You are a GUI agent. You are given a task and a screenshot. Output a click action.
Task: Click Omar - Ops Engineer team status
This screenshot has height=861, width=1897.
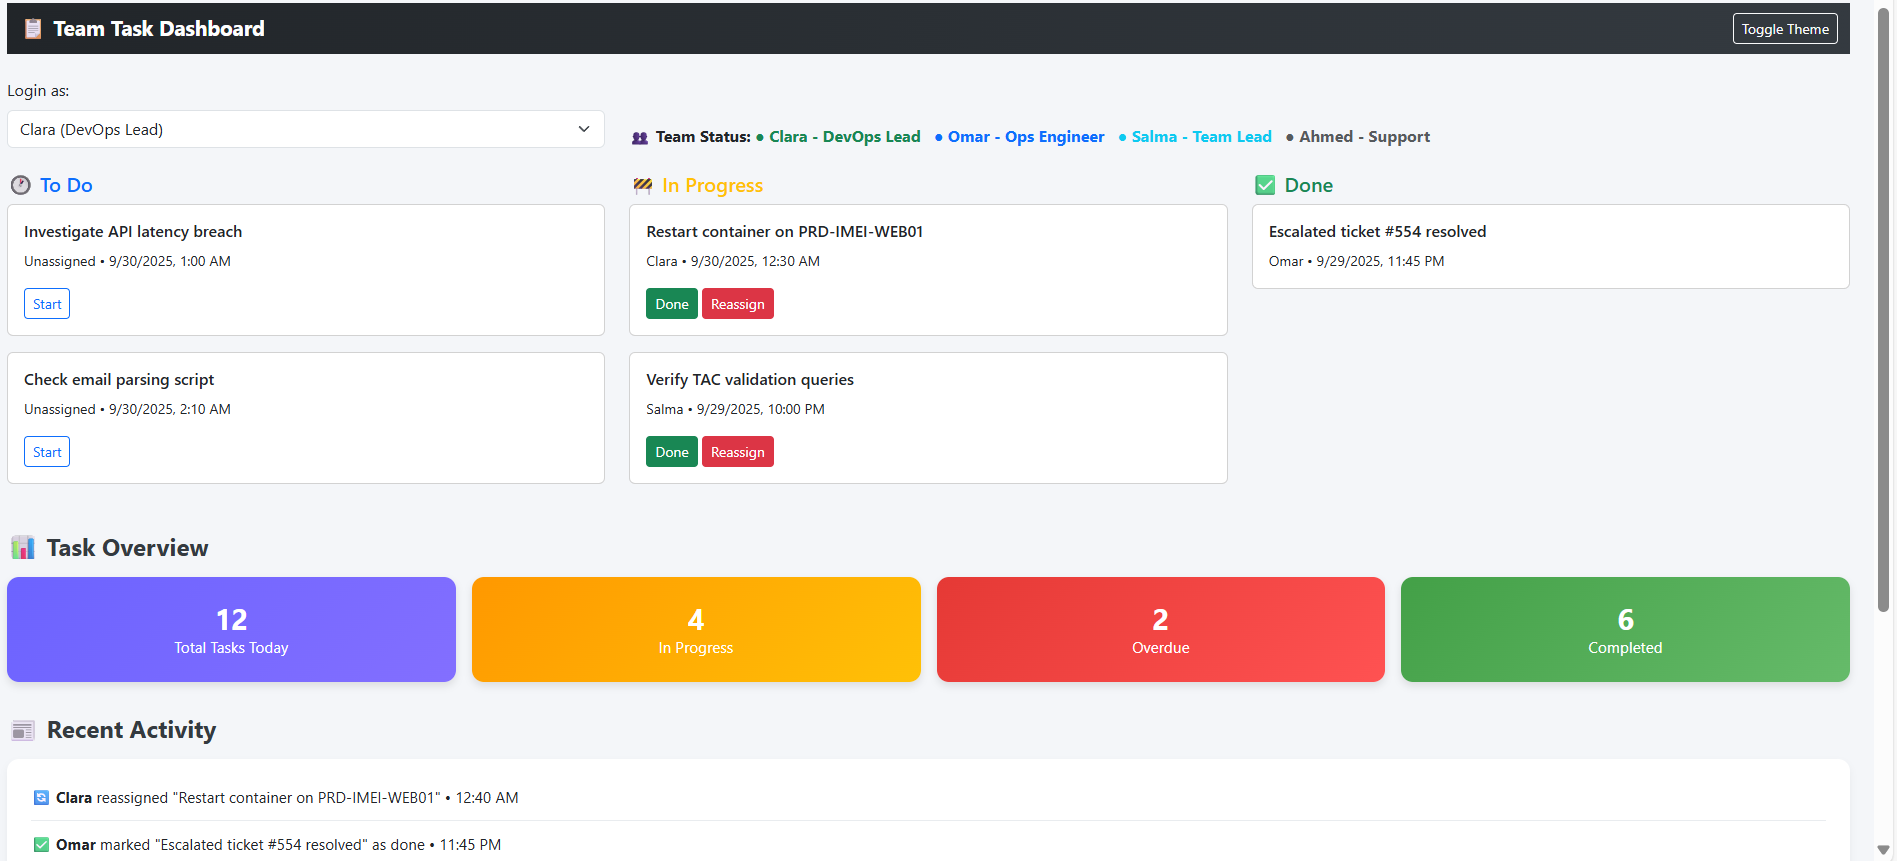(1019, 137)
